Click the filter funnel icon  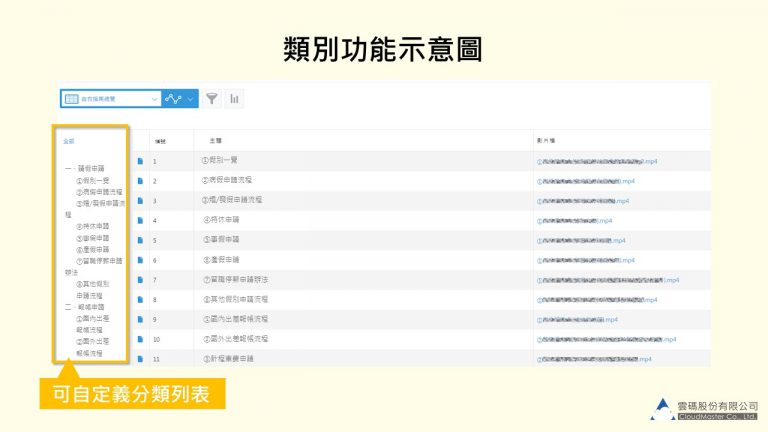pyautogui.click(x=212, y=99)
